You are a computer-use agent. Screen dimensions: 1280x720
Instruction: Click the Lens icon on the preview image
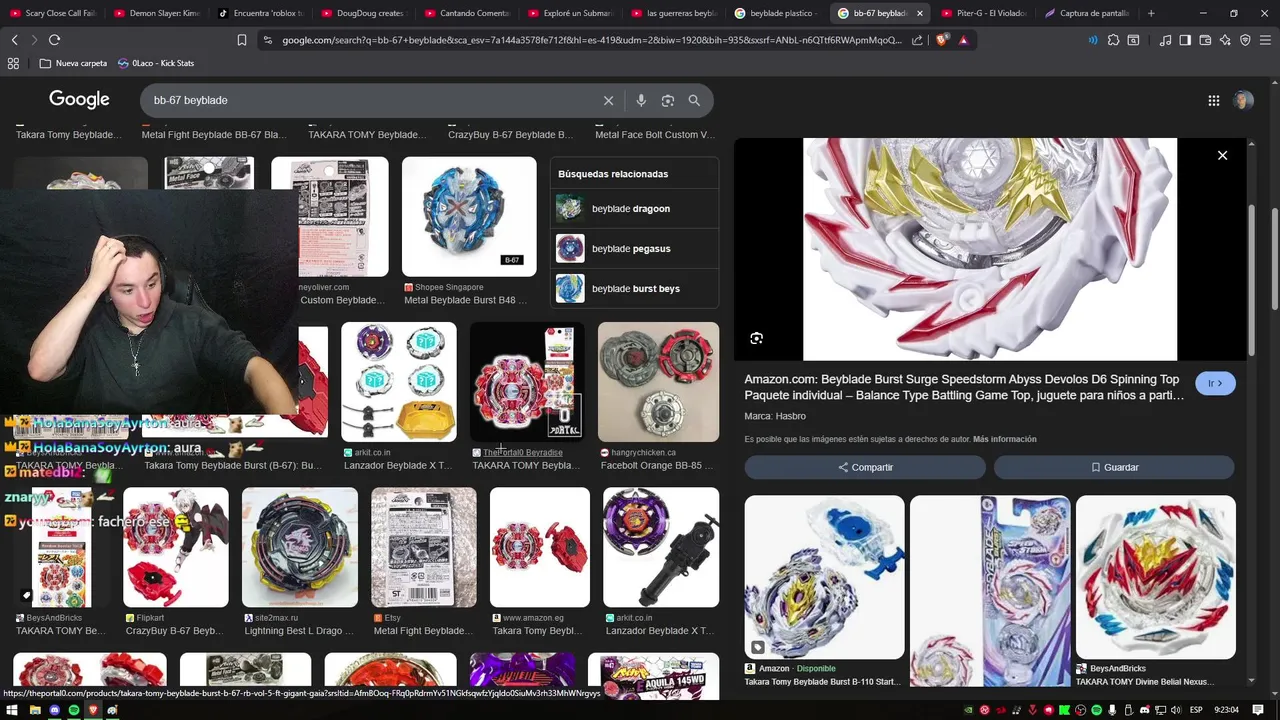pos(757,338)
